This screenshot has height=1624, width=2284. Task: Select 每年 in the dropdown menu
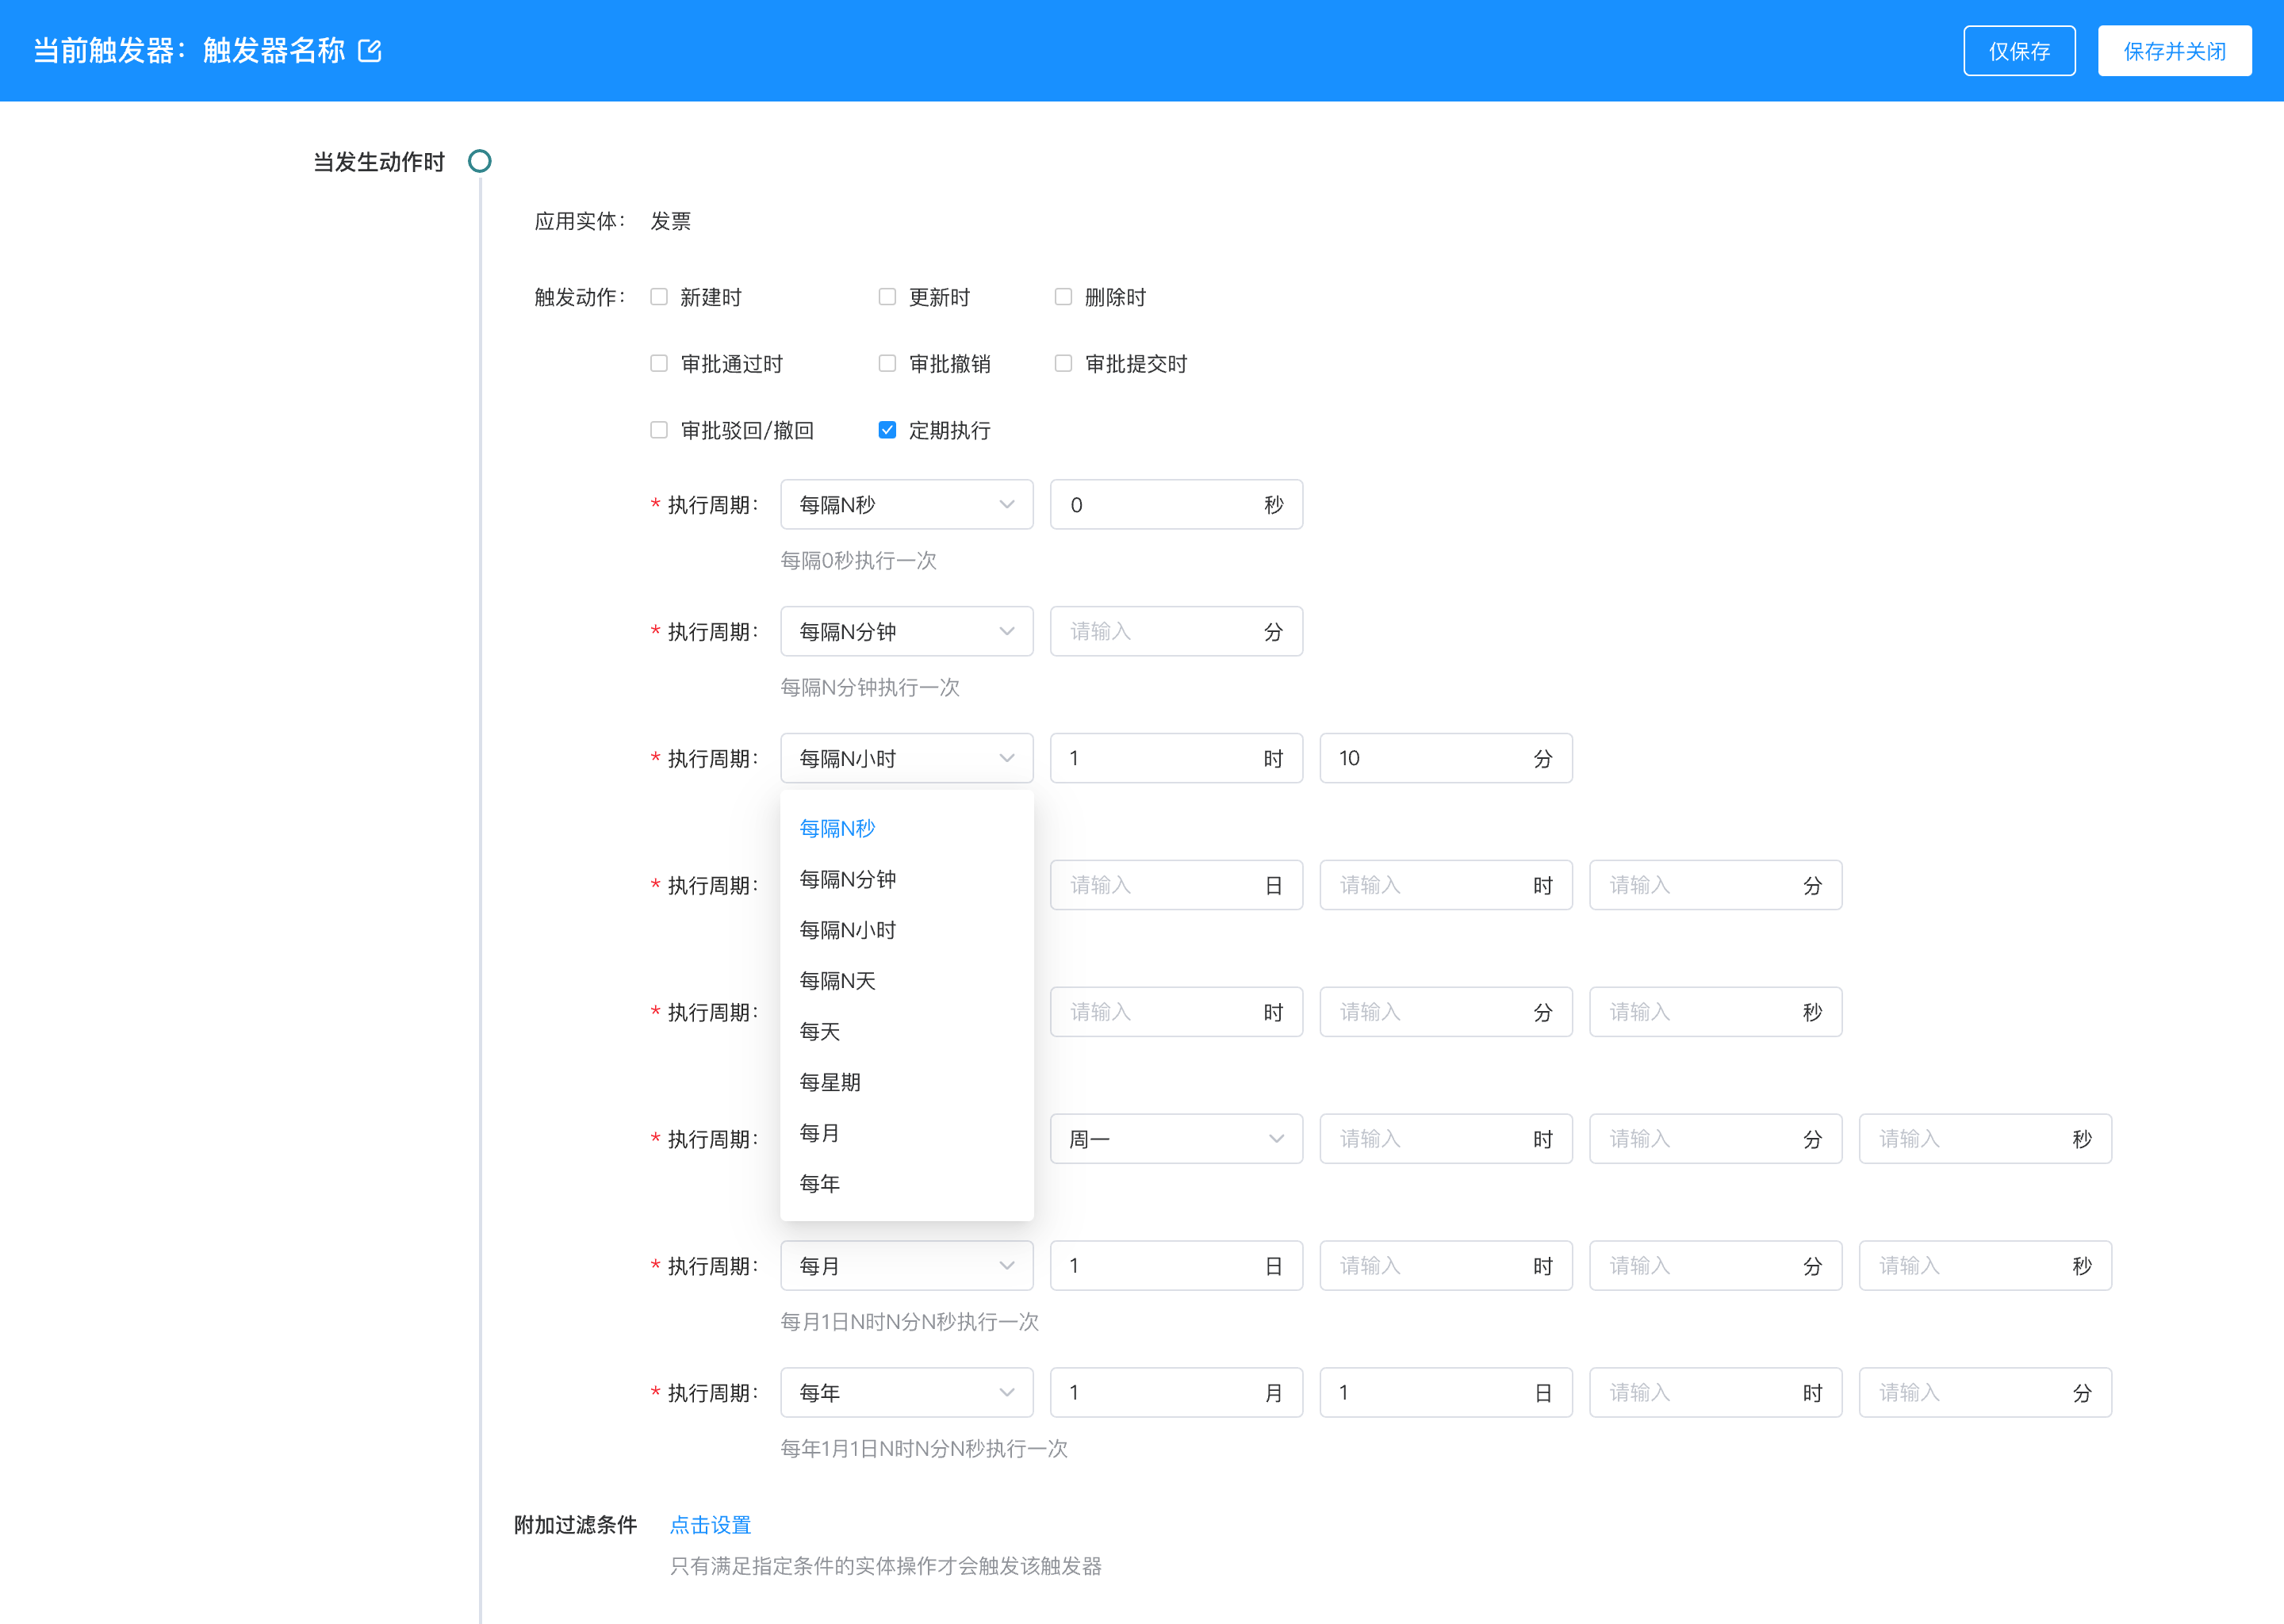820,1184
